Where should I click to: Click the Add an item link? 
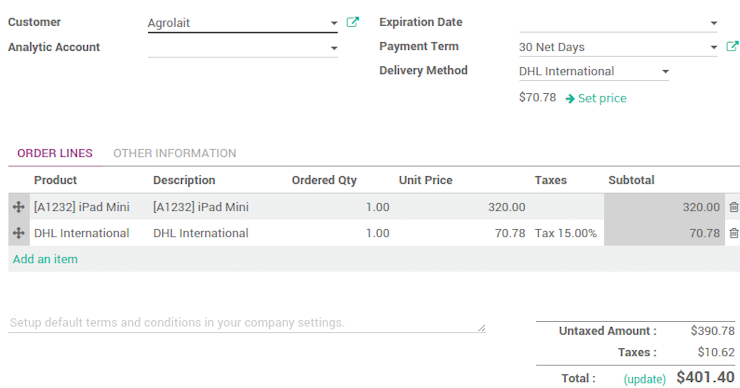[45, 259]
